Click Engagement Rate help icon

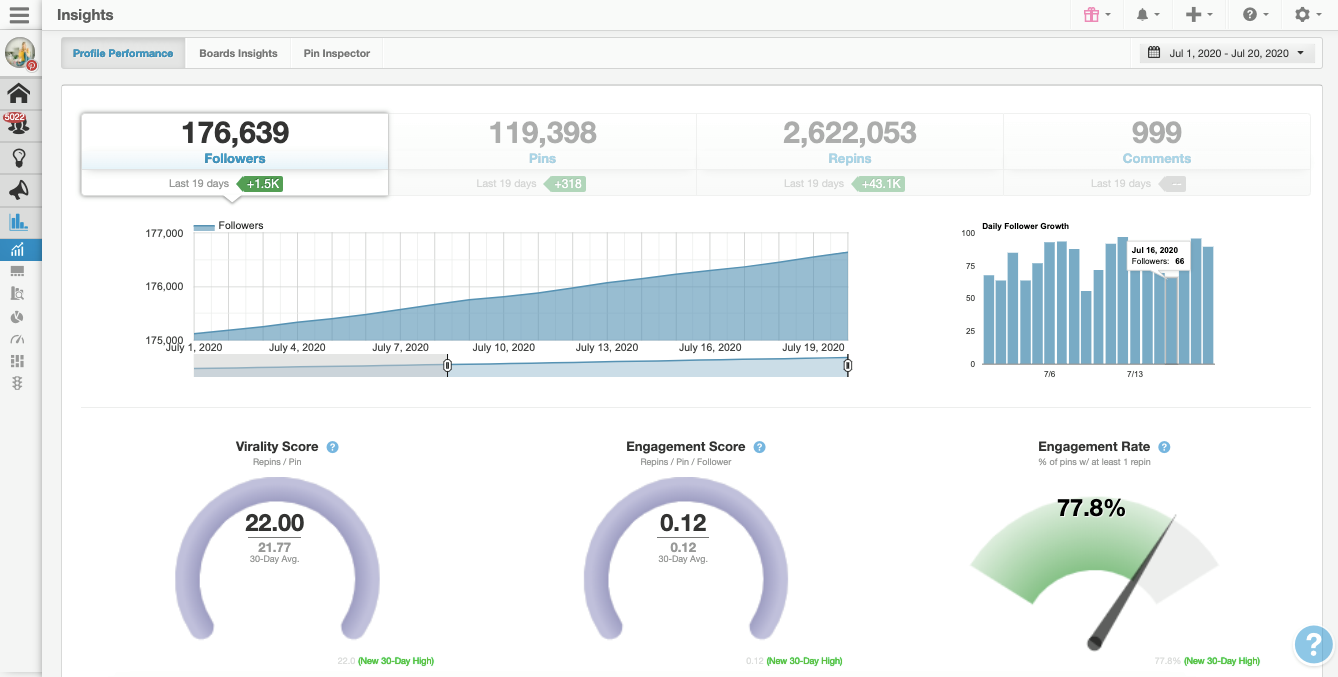[1164, 447]
